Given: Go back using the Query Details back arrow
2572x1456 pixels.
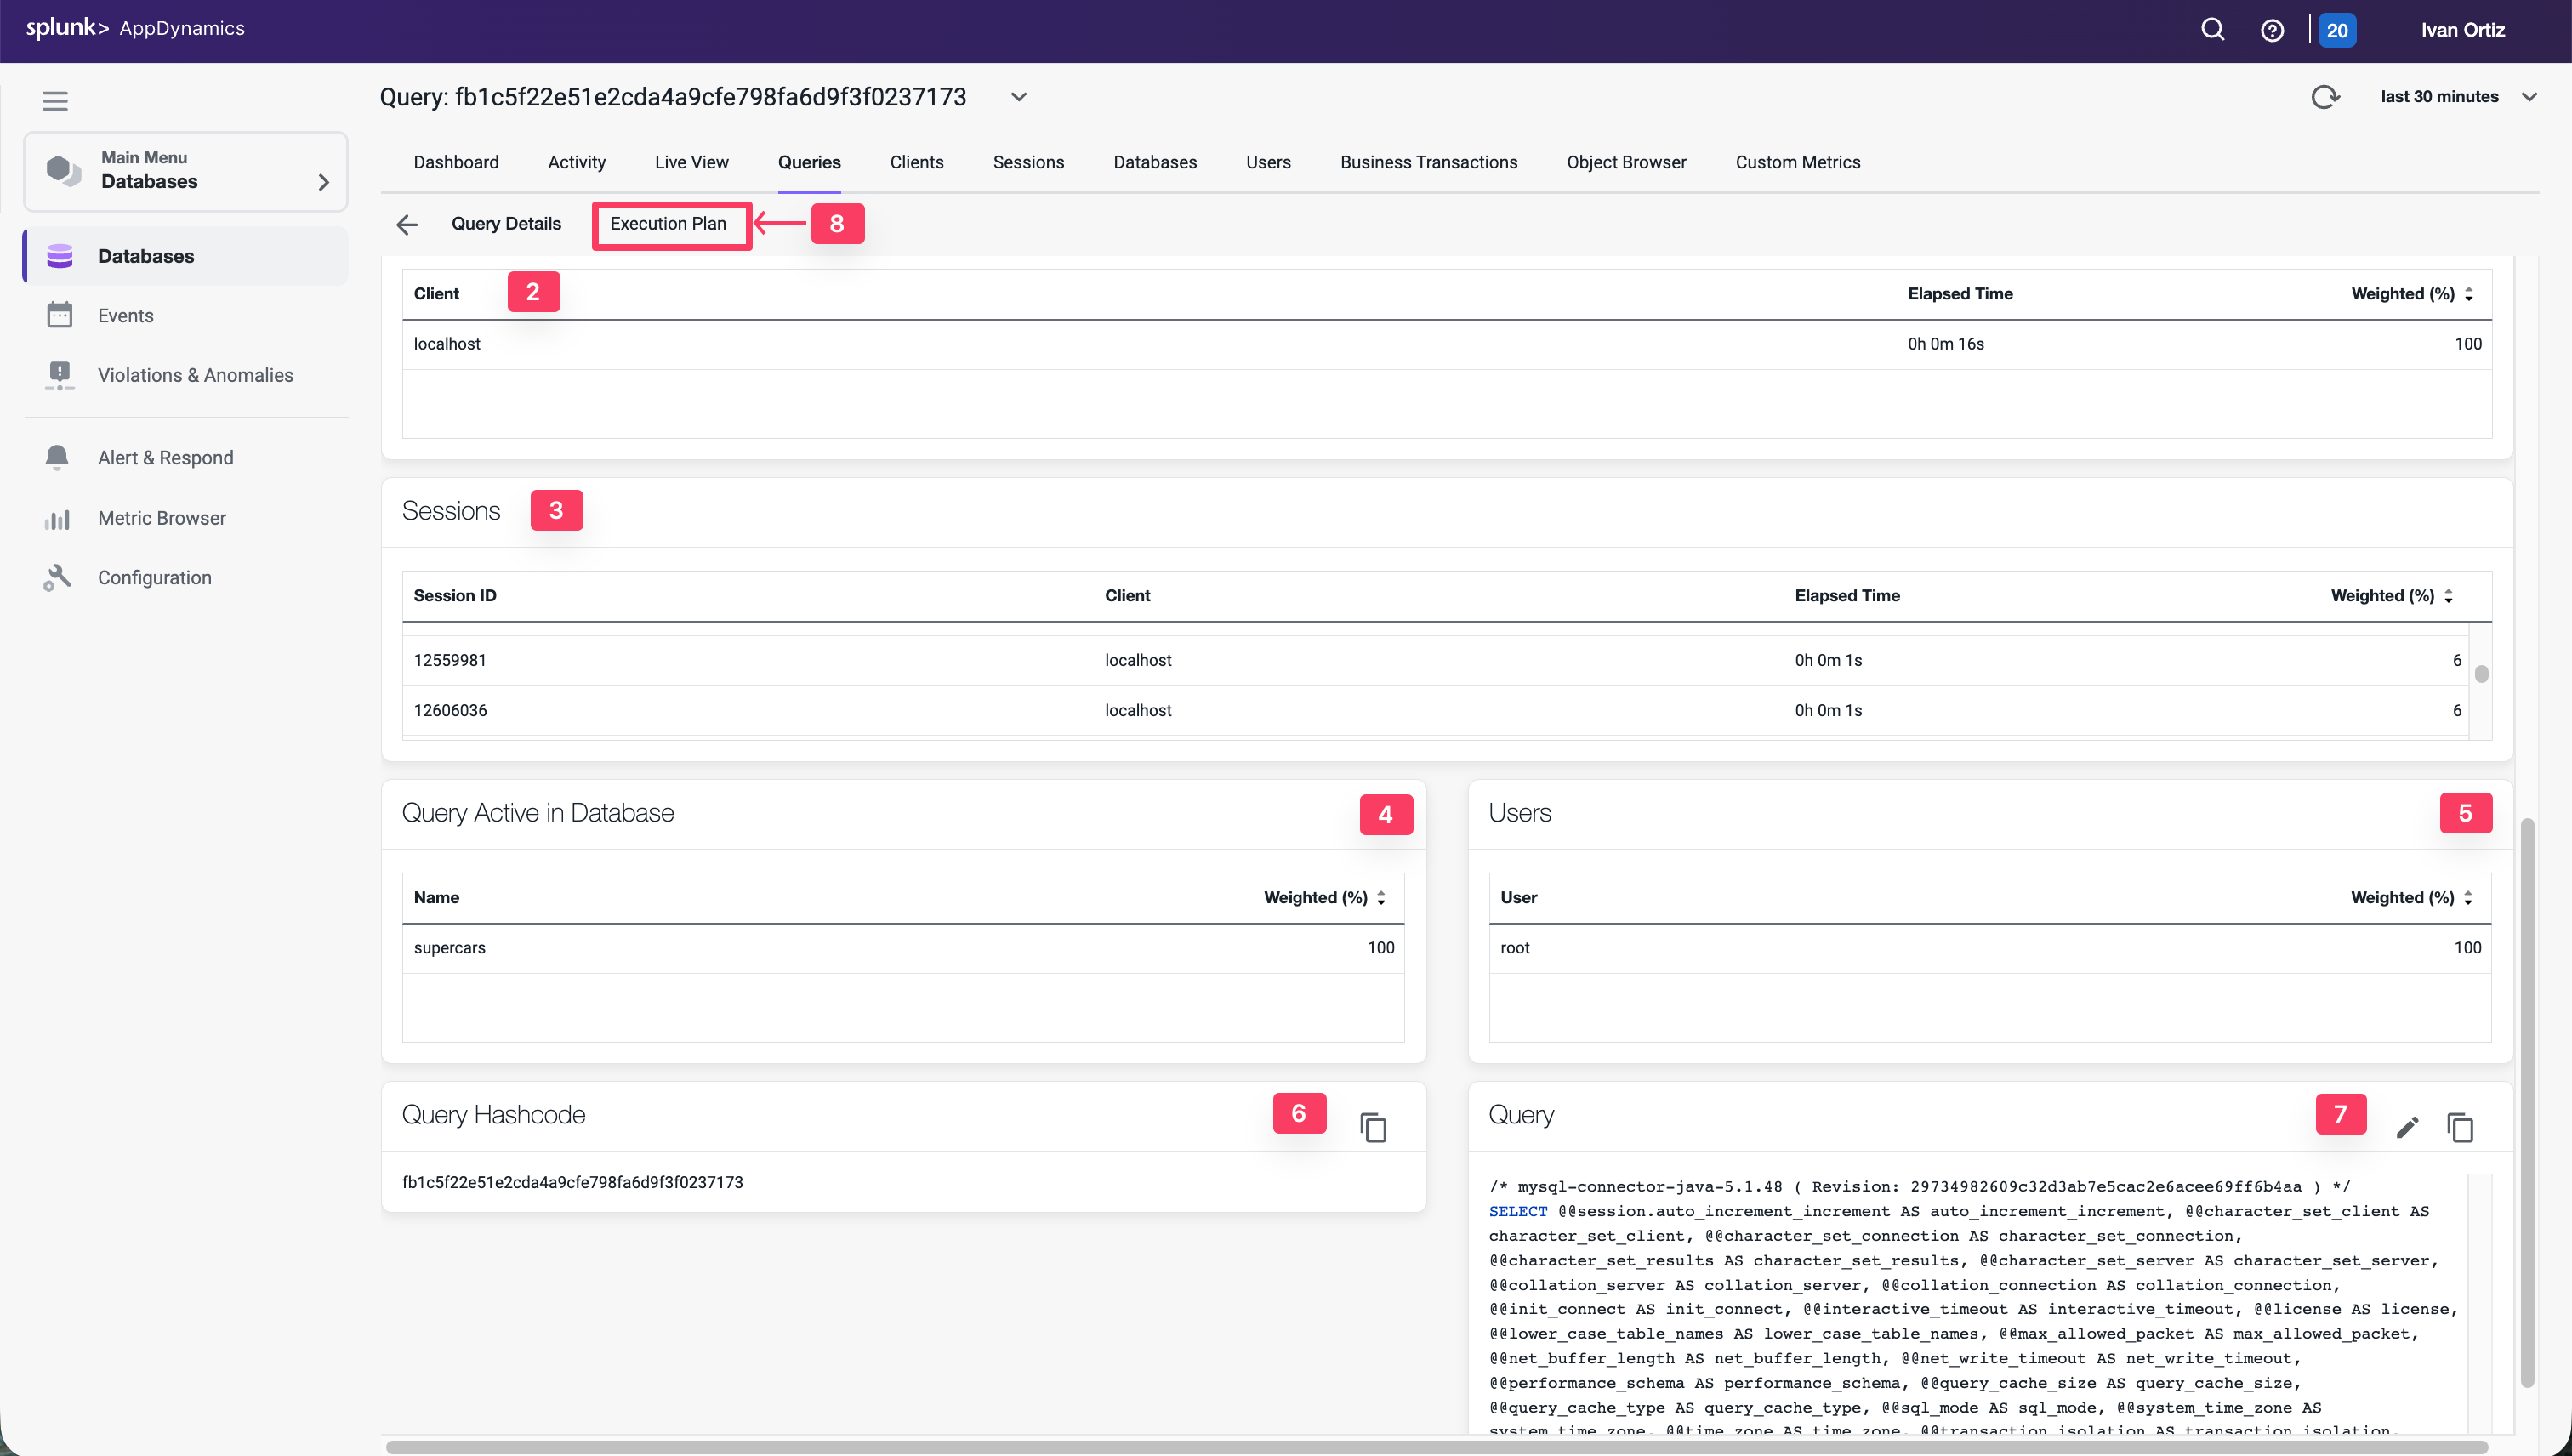Looking at the screenshot, I should (407, 224).
